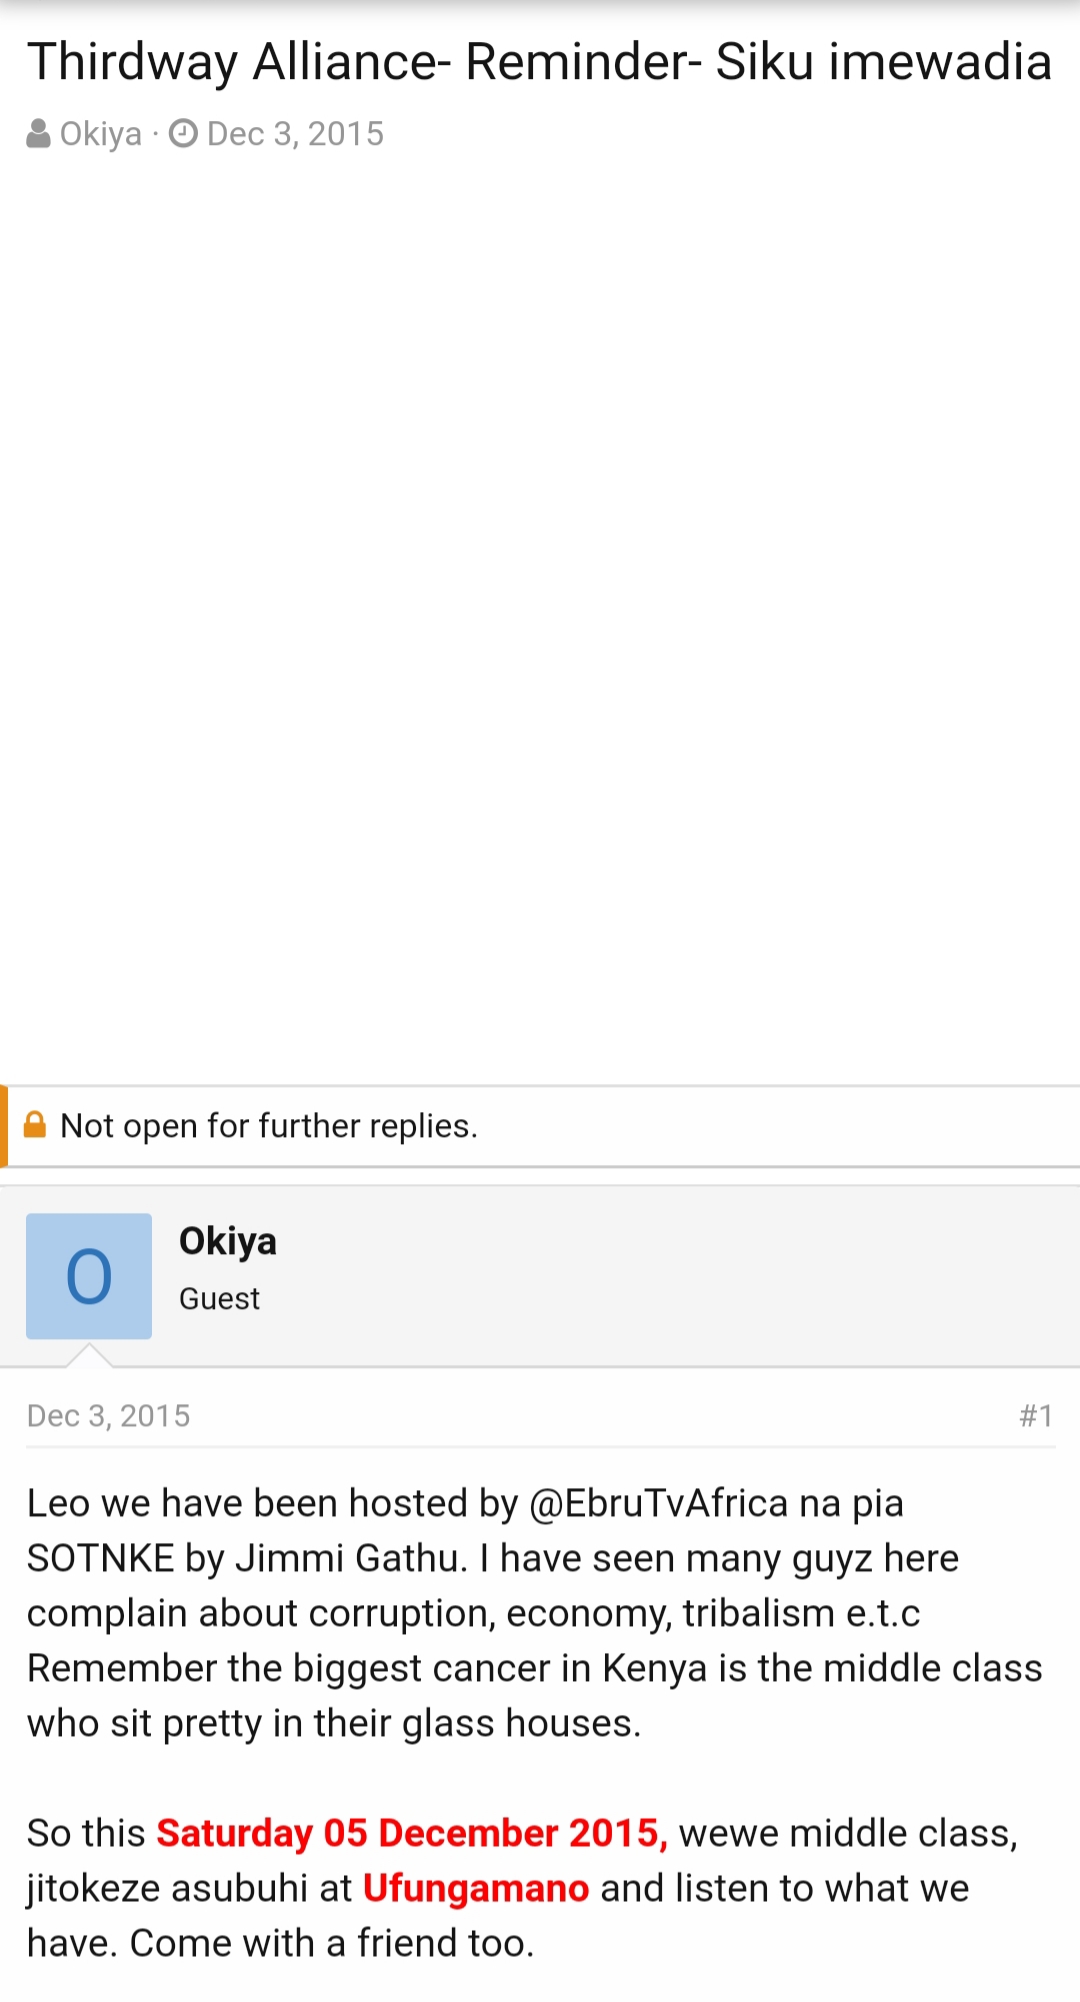Viewport: 1080px width, 2002px height.
Task: Click the Guest user title label
Action: click(x=219, y=1299)
